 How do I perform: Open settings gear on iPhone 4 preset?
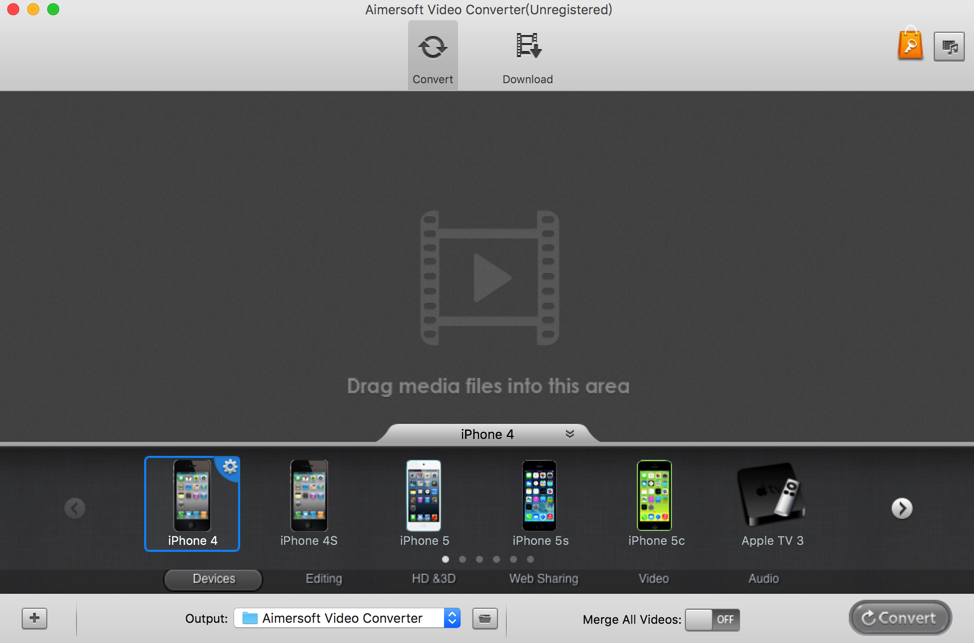pos(229,467)
